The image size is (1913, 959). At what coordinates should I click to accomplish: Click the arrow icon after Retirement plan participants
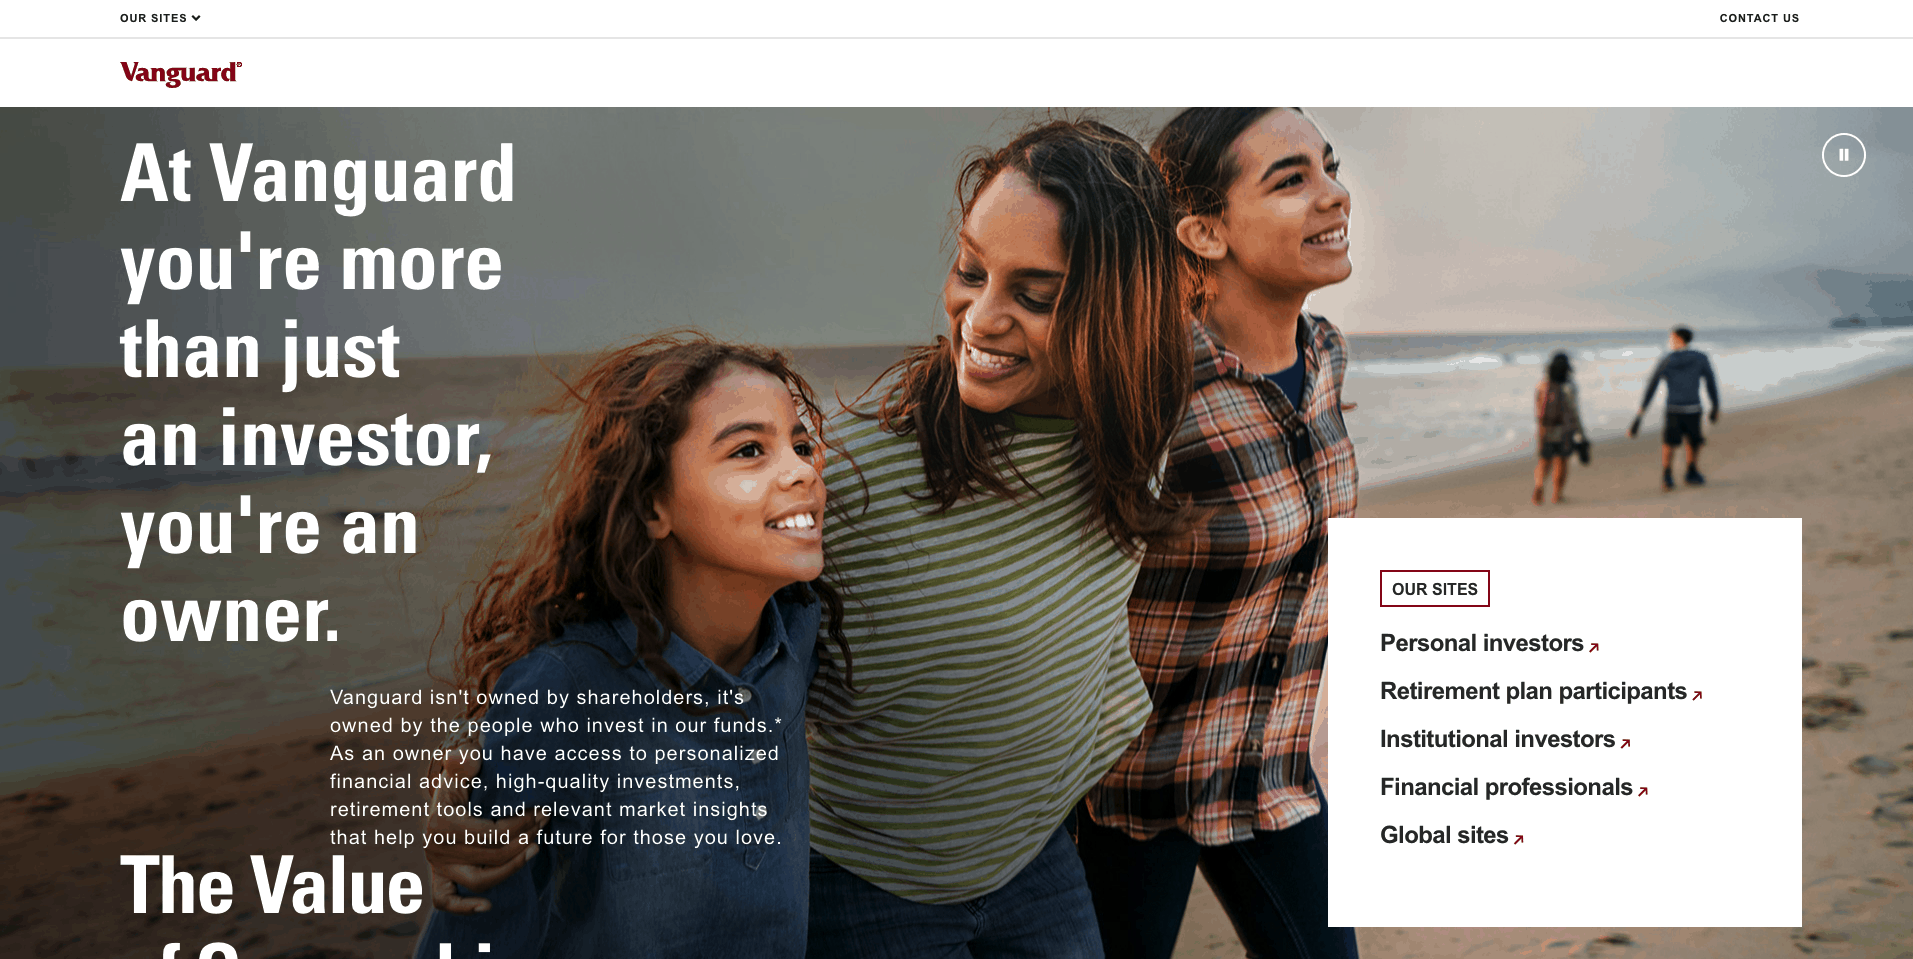[1697, 695]
